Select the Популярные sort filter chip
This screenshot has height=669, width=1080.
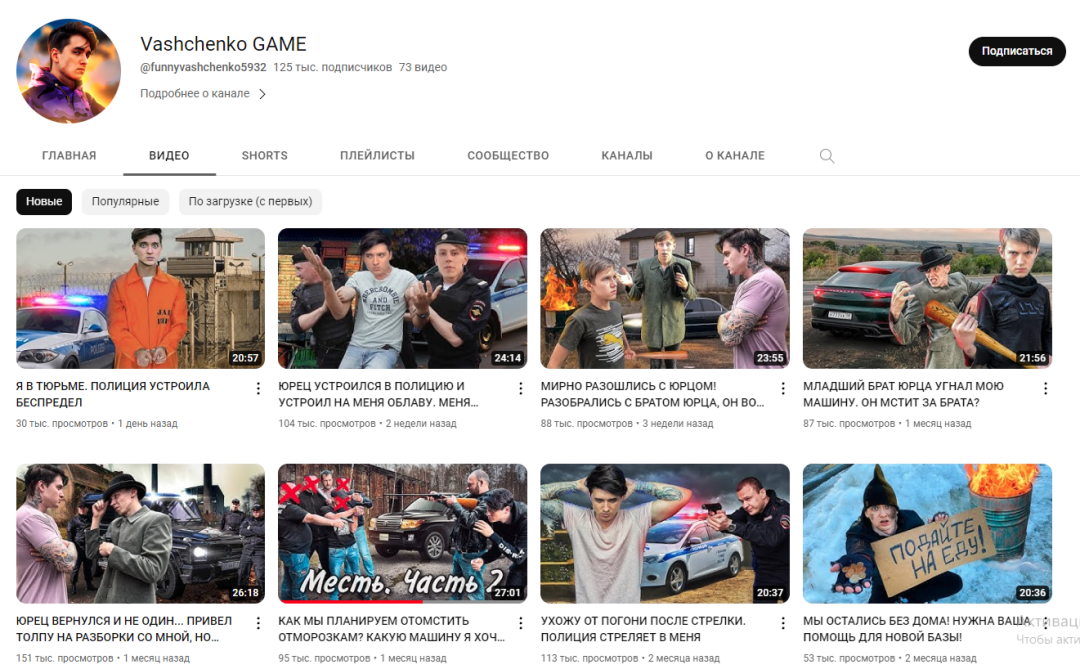coord(125,201)
